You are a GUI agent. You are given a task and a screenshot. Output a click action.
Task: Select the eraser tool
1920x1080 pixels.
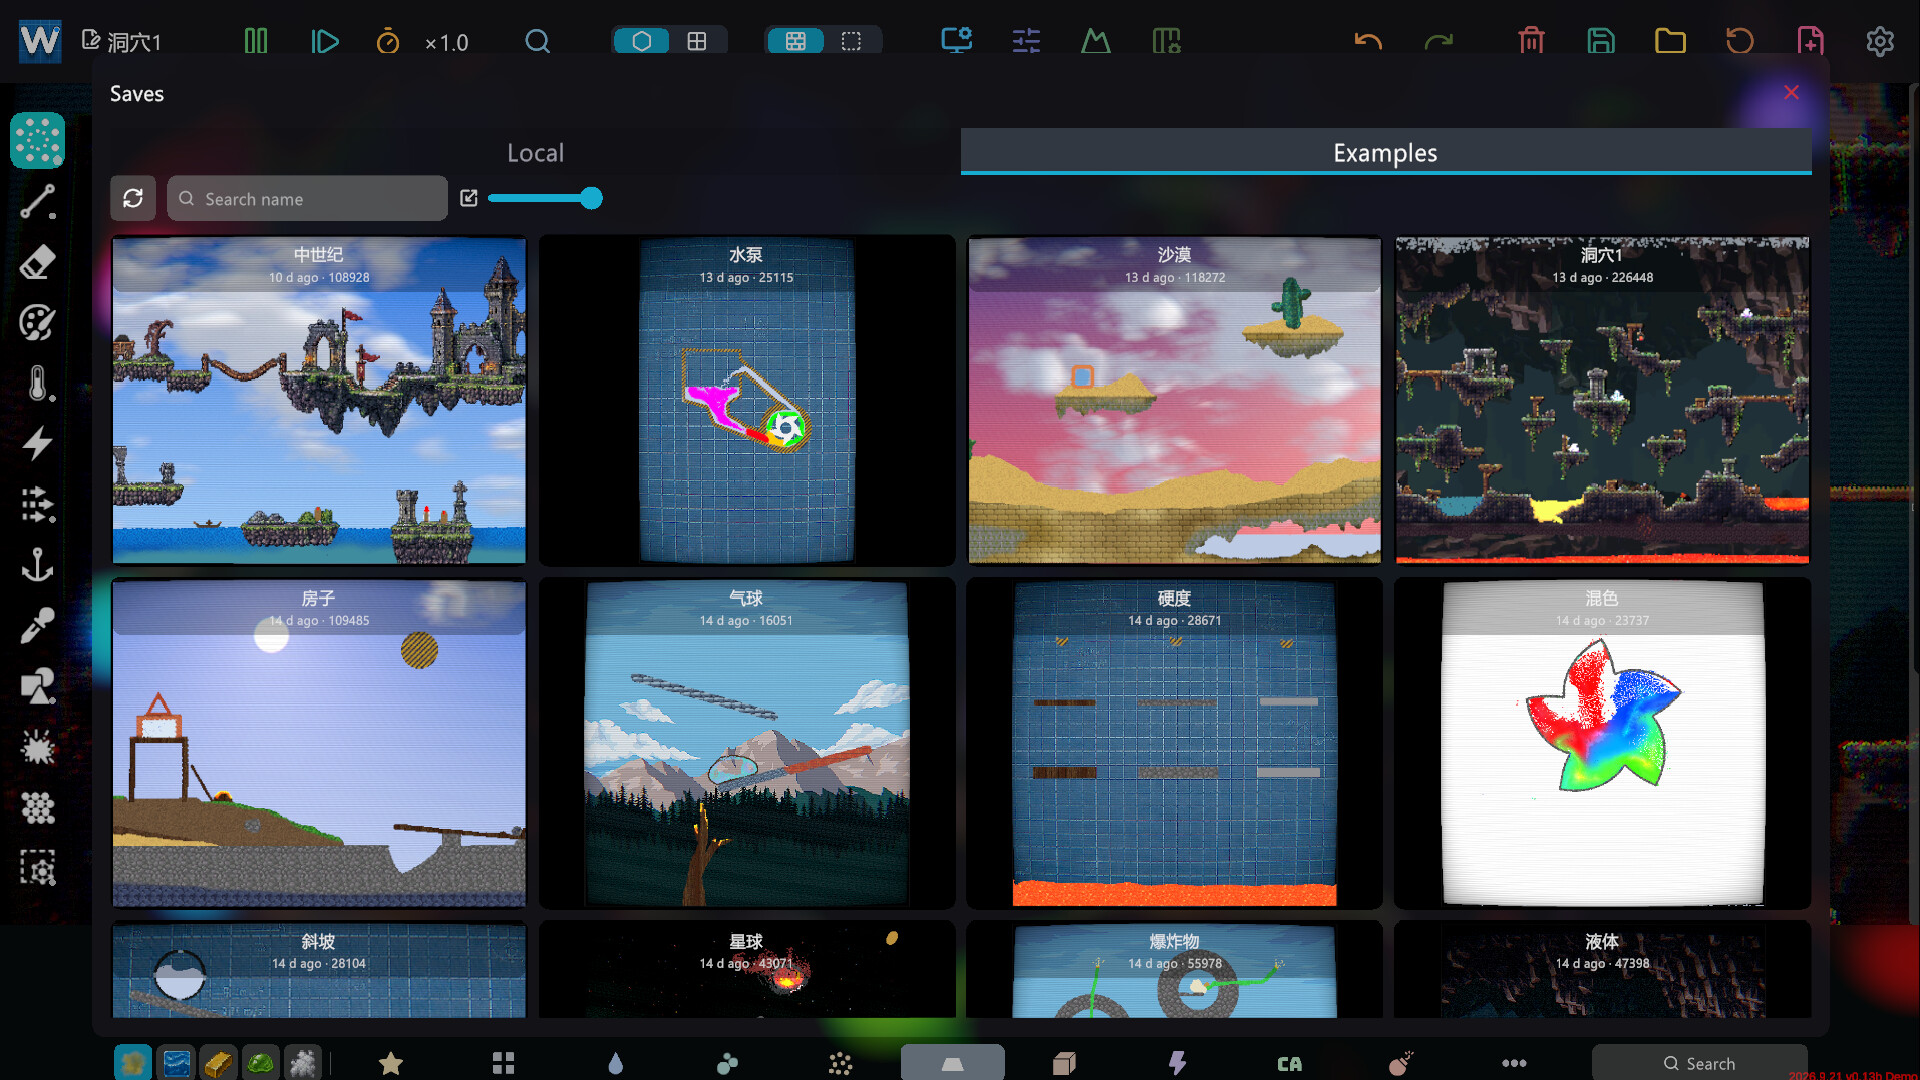[x=38, y=263]
